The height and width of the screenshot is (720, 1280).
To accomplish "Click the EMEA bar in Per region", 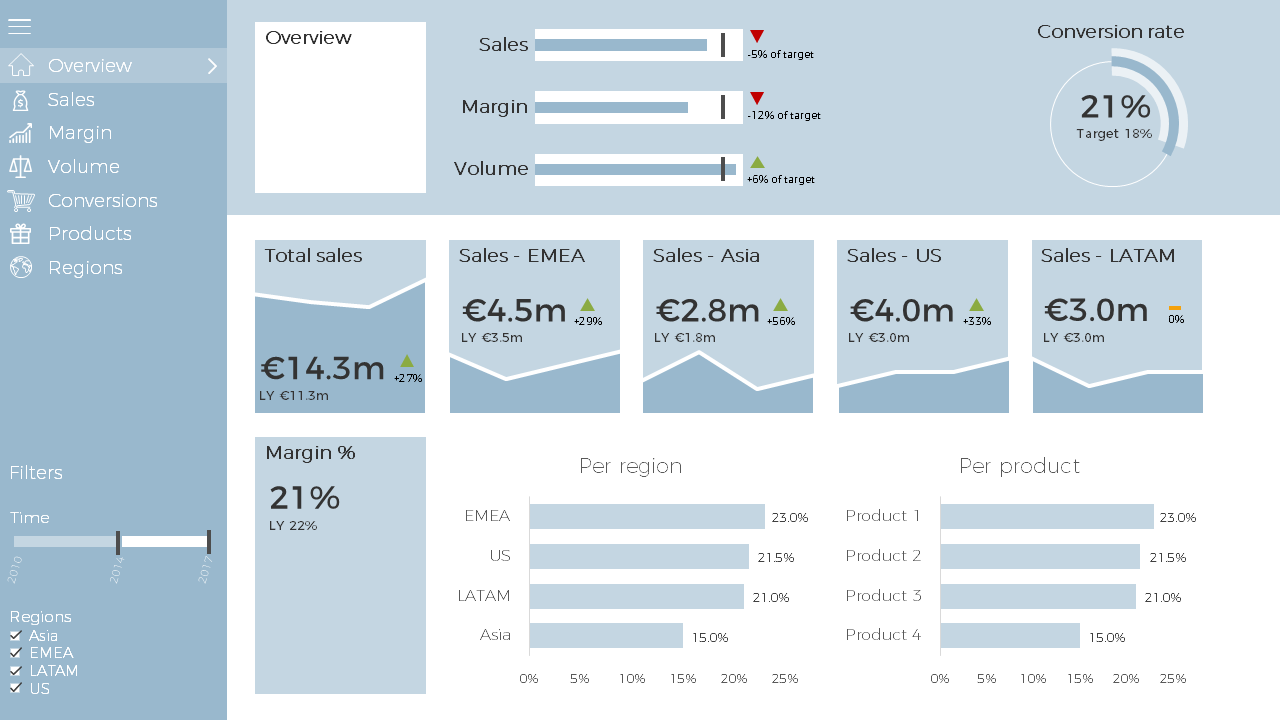I will coord(647,517).
